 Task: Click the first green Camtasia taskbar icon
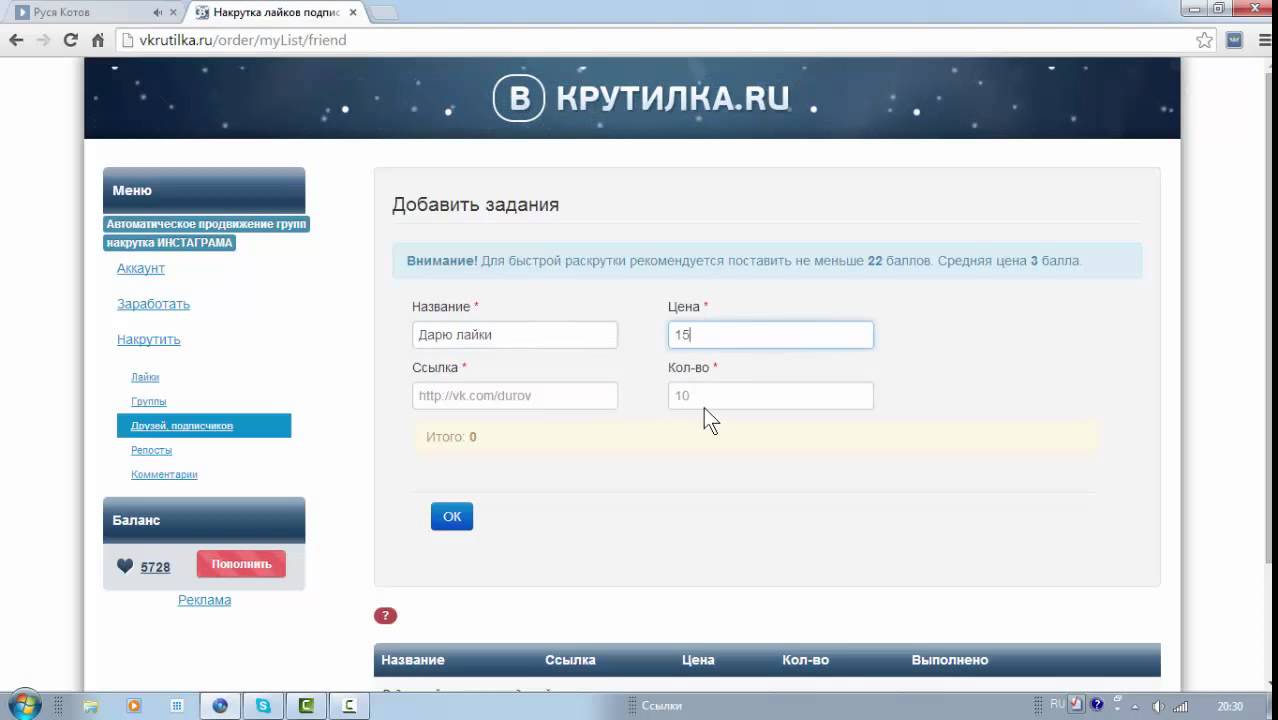click(x=307, y=706)
